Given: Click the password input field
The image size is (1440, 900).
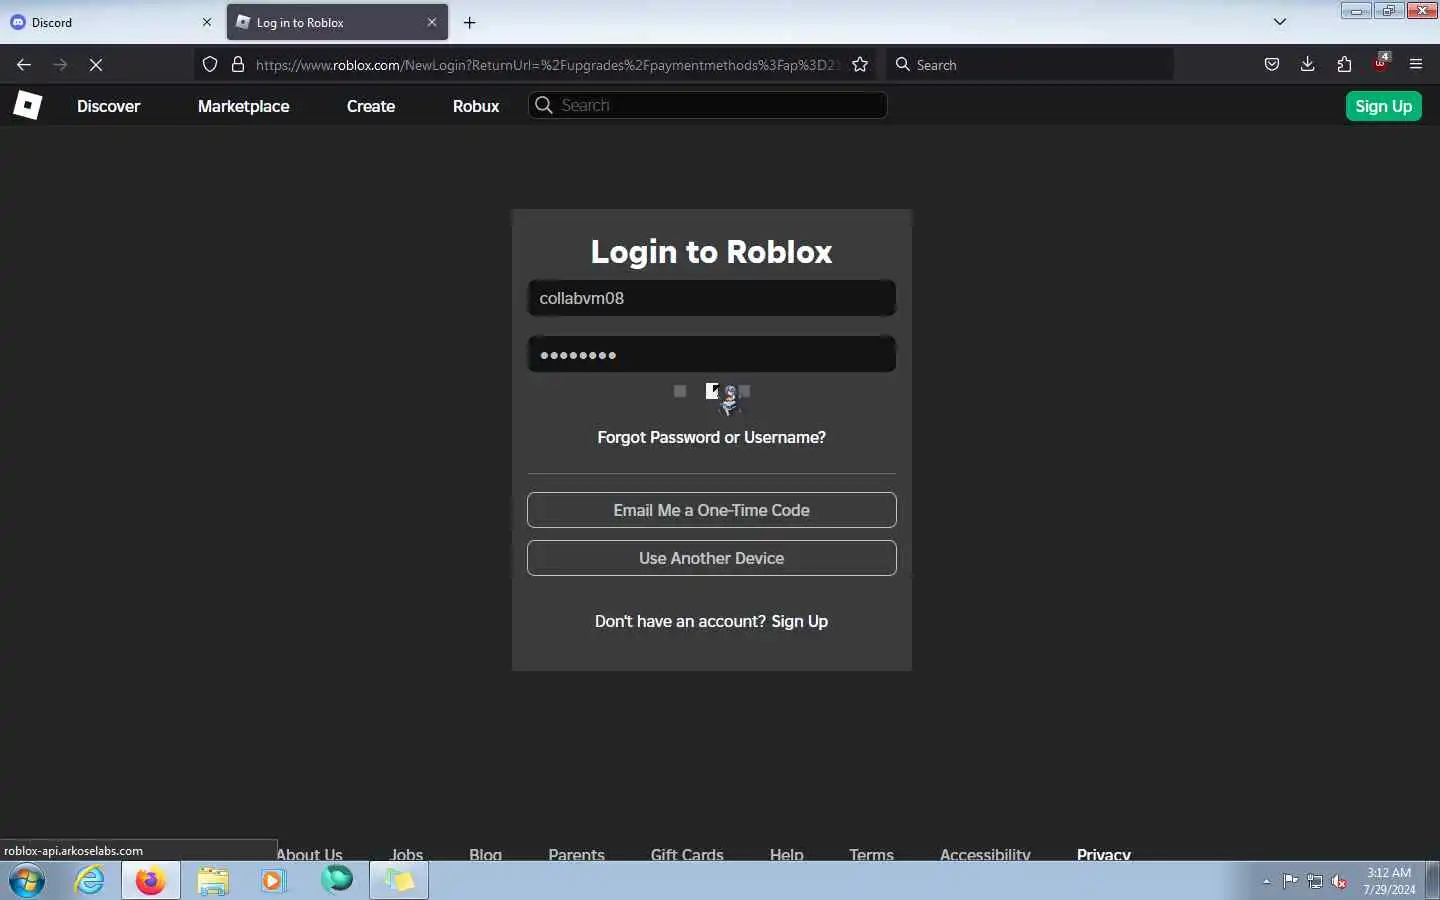Looking at the screenshot, I should [712, 354].
